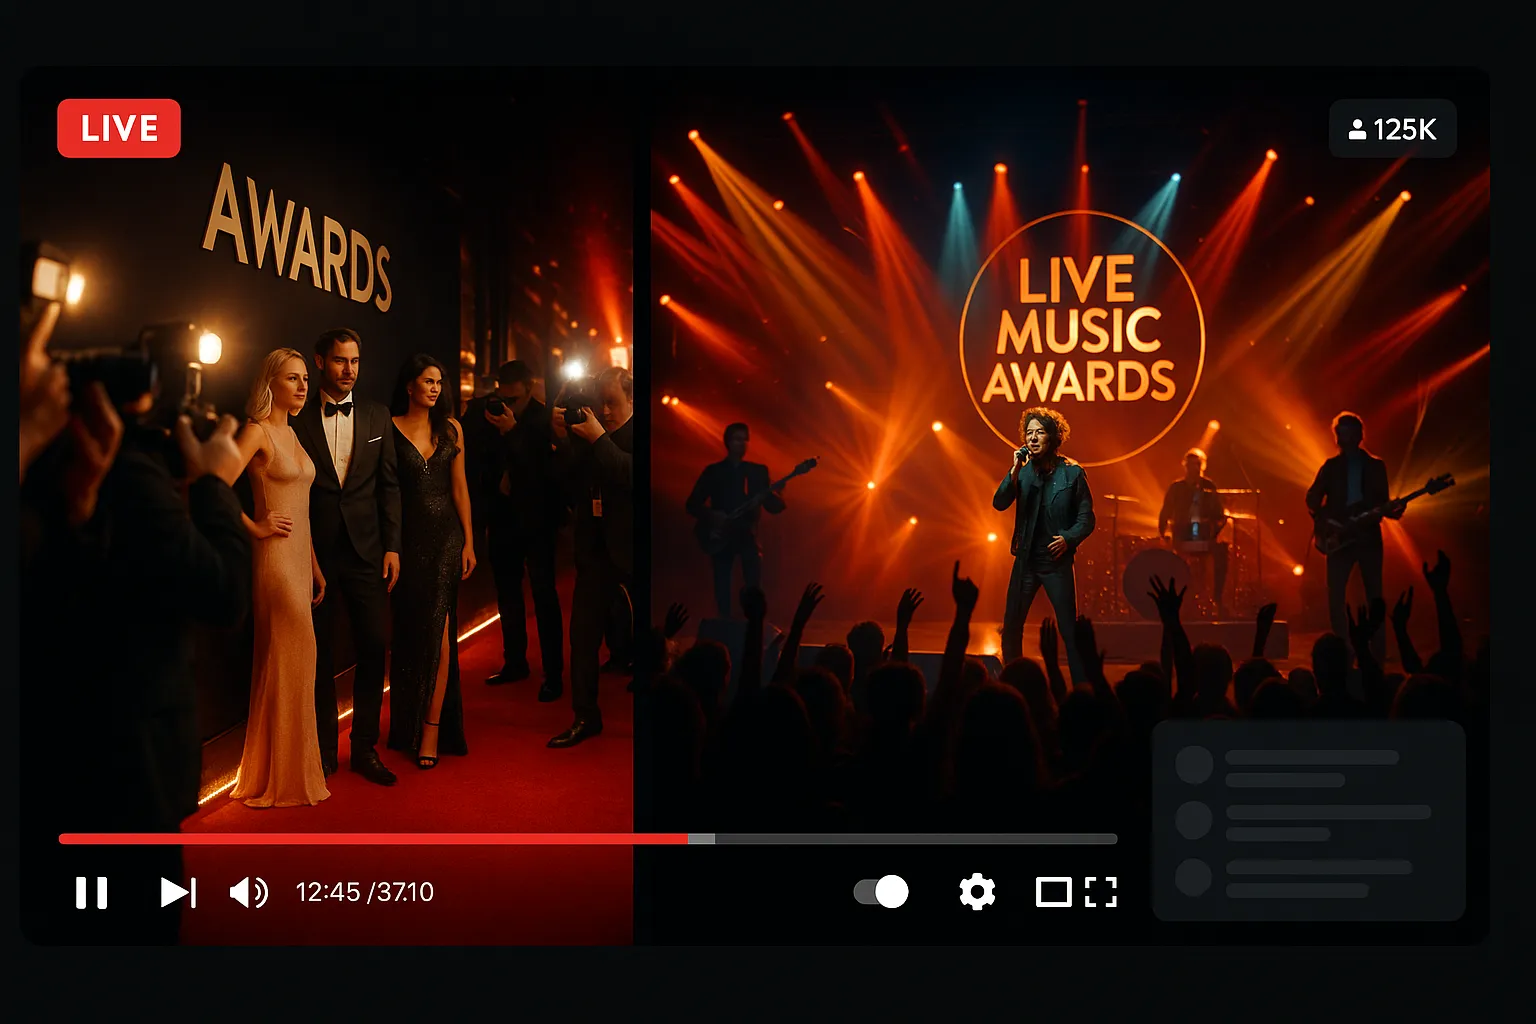Enter fullscreen mode
Image resolution: width=1536 pixels, height=1024 pixels.
pos(1100,892)
